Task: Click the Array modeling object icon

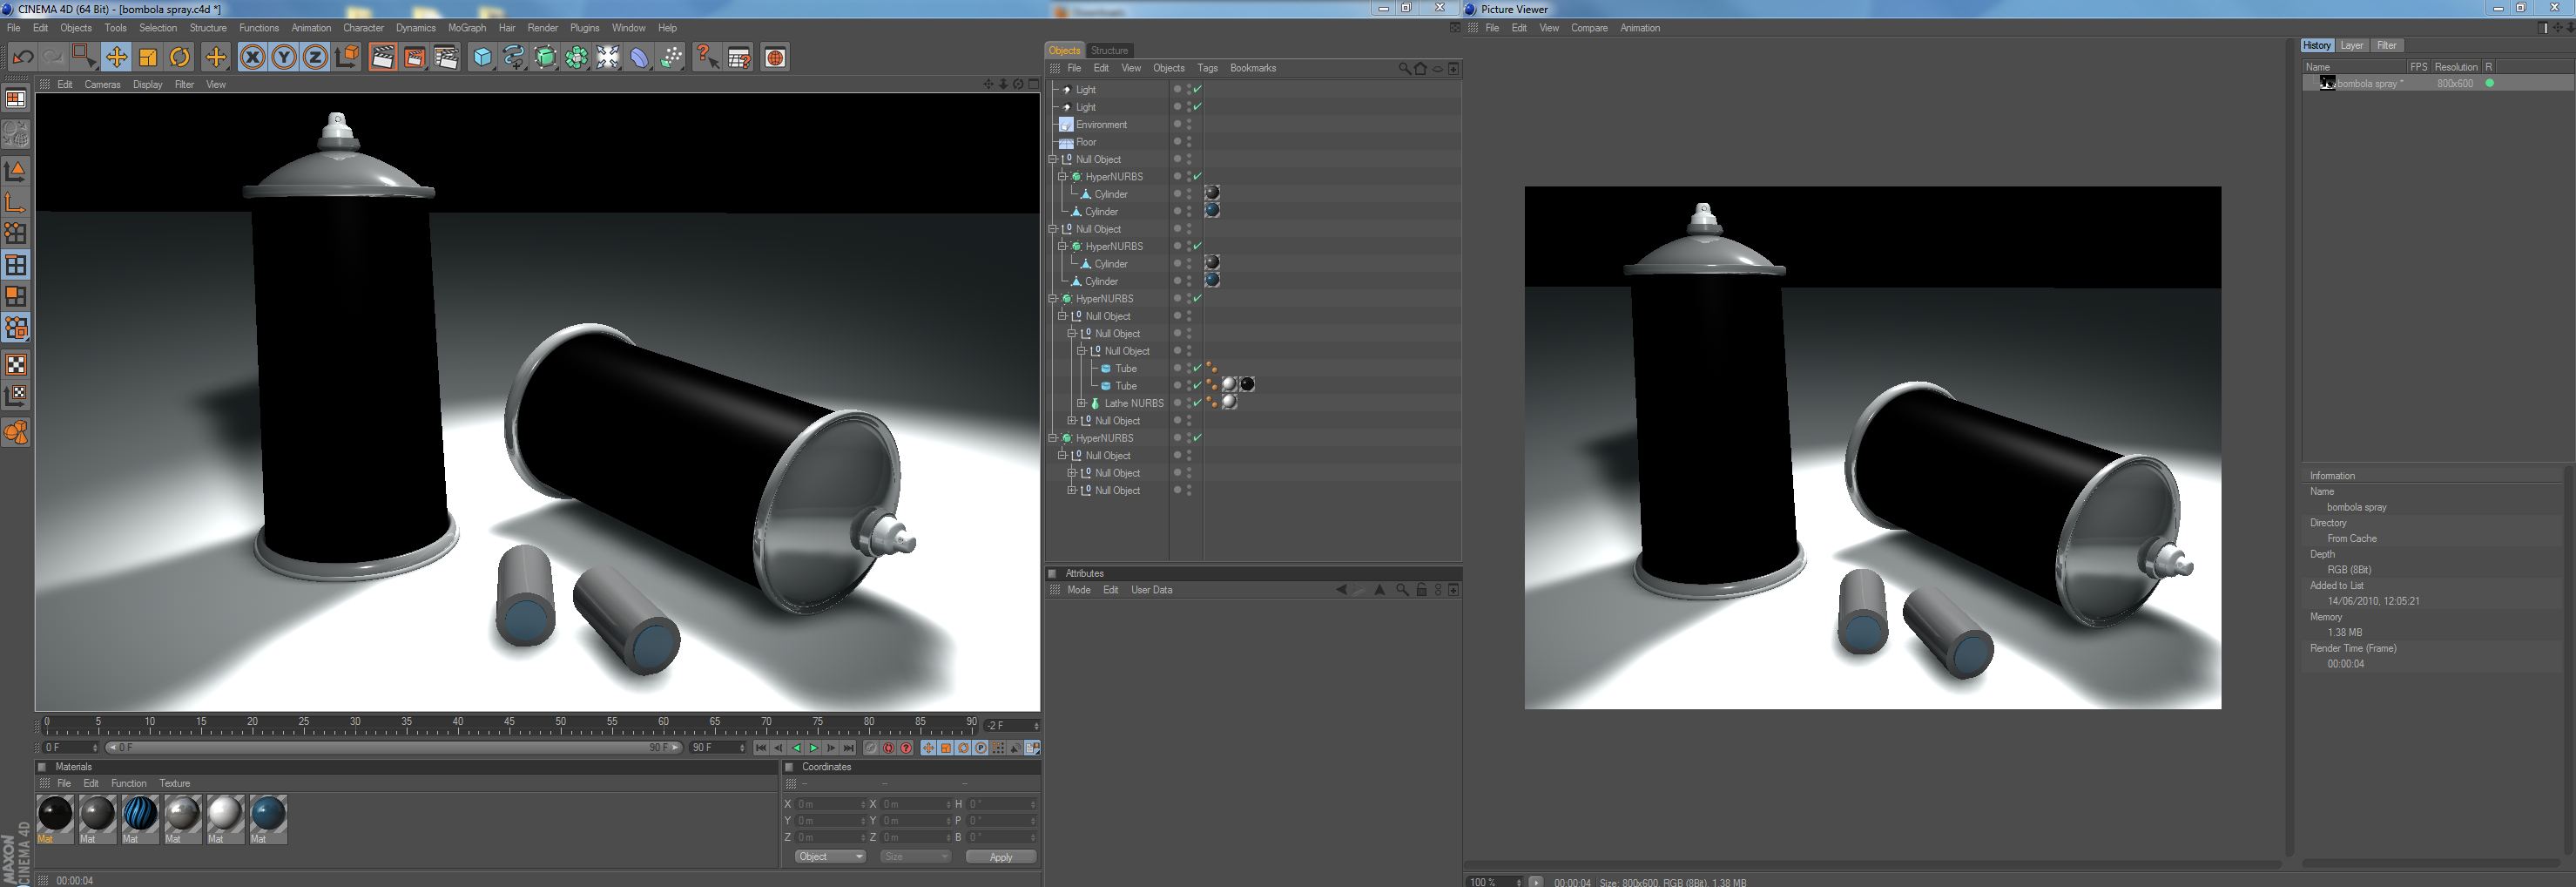Action: coord(577,57)
